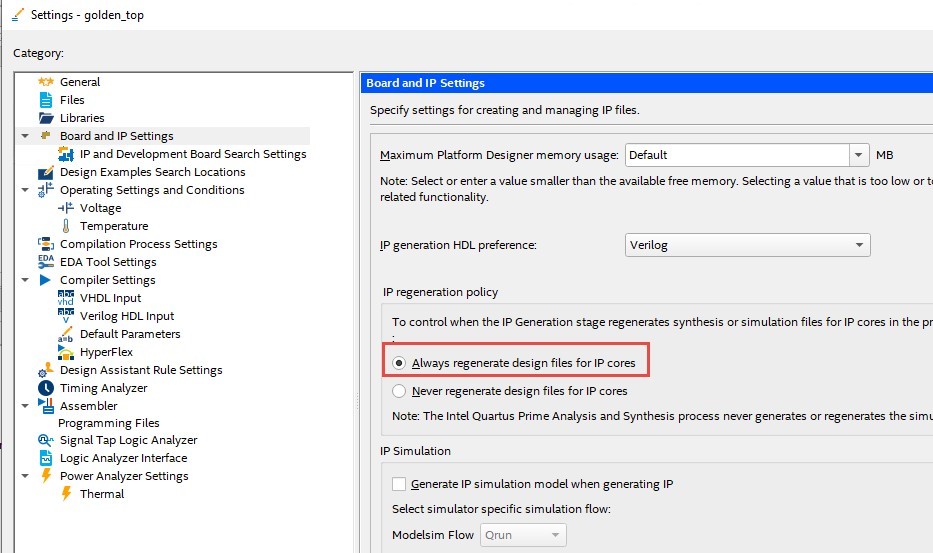This screenshot has width=933, height=553.
Task: Collapse the Board and IP Settings tree node
Action: point(24,136)
